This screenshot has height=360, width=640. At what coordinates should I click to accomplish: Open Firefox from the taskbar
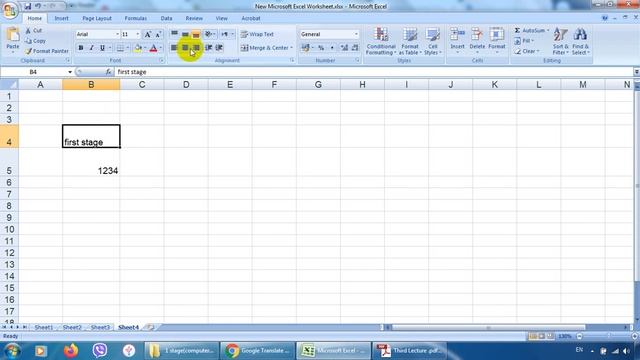pyautogui.click(x=71, y=351)
